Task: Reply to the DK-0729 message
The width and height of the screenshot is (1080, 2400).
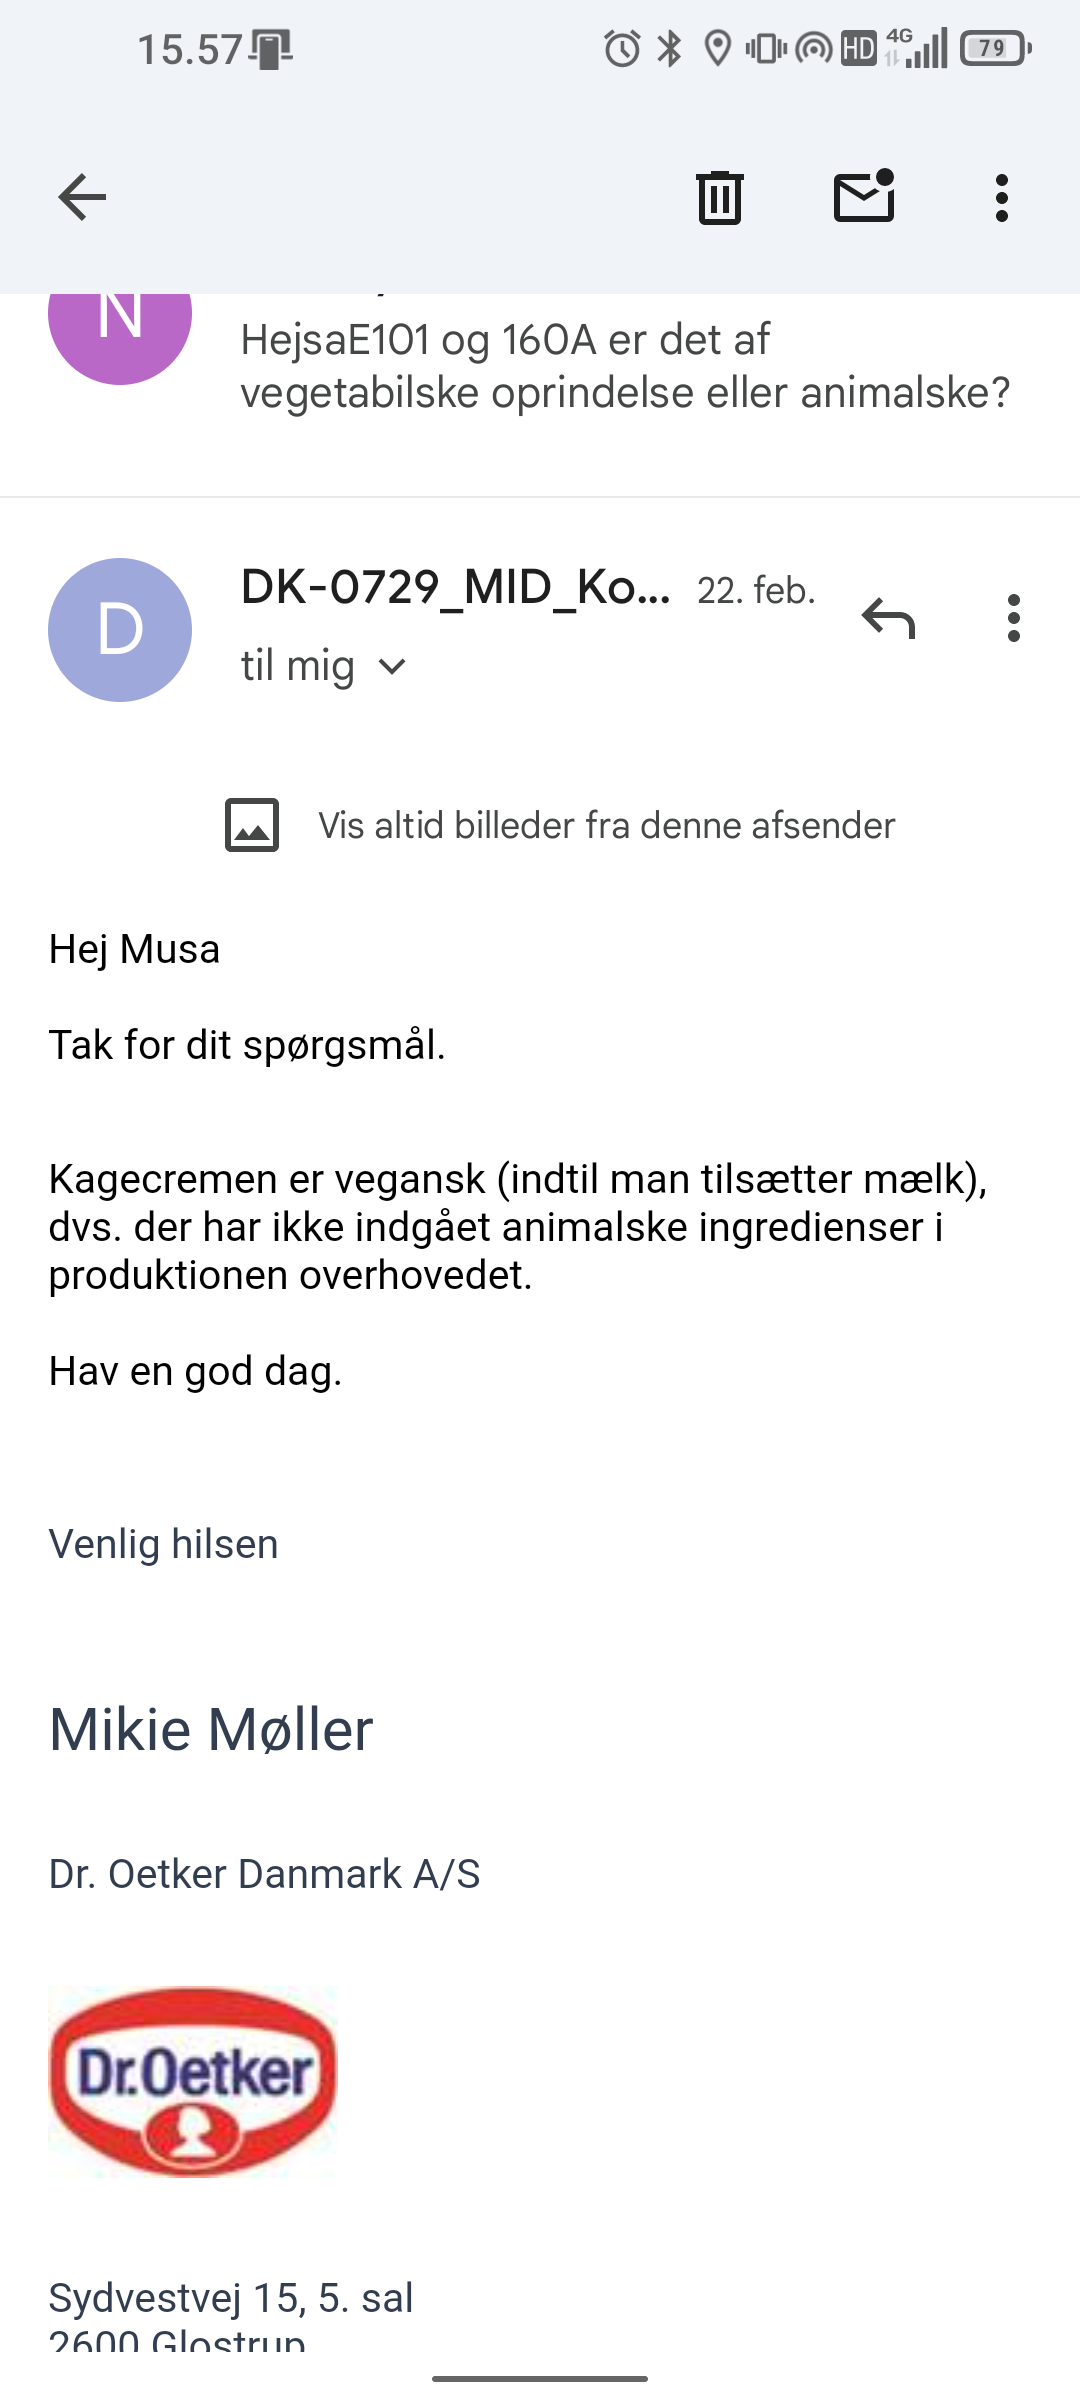Action: [x=888, y=619]
